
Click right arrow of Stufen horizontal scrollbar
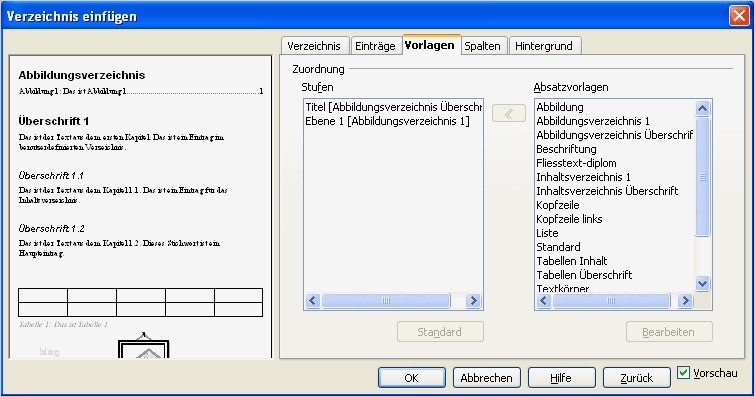[473, 301]
